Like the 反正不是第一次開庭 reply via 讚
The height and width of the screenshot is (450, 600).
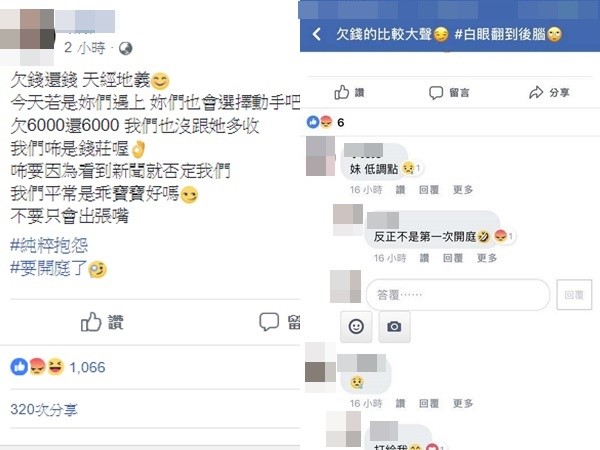point(424,258)
